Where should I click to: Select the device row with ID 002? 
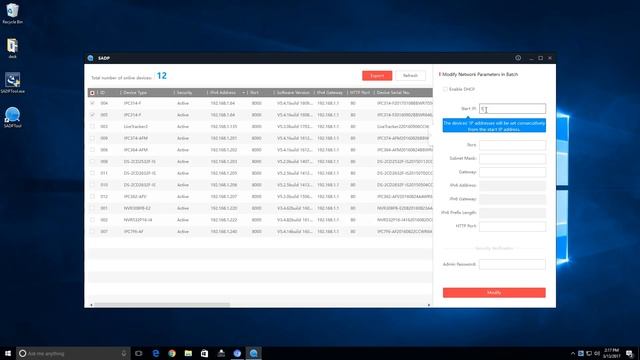pos(260,220)
